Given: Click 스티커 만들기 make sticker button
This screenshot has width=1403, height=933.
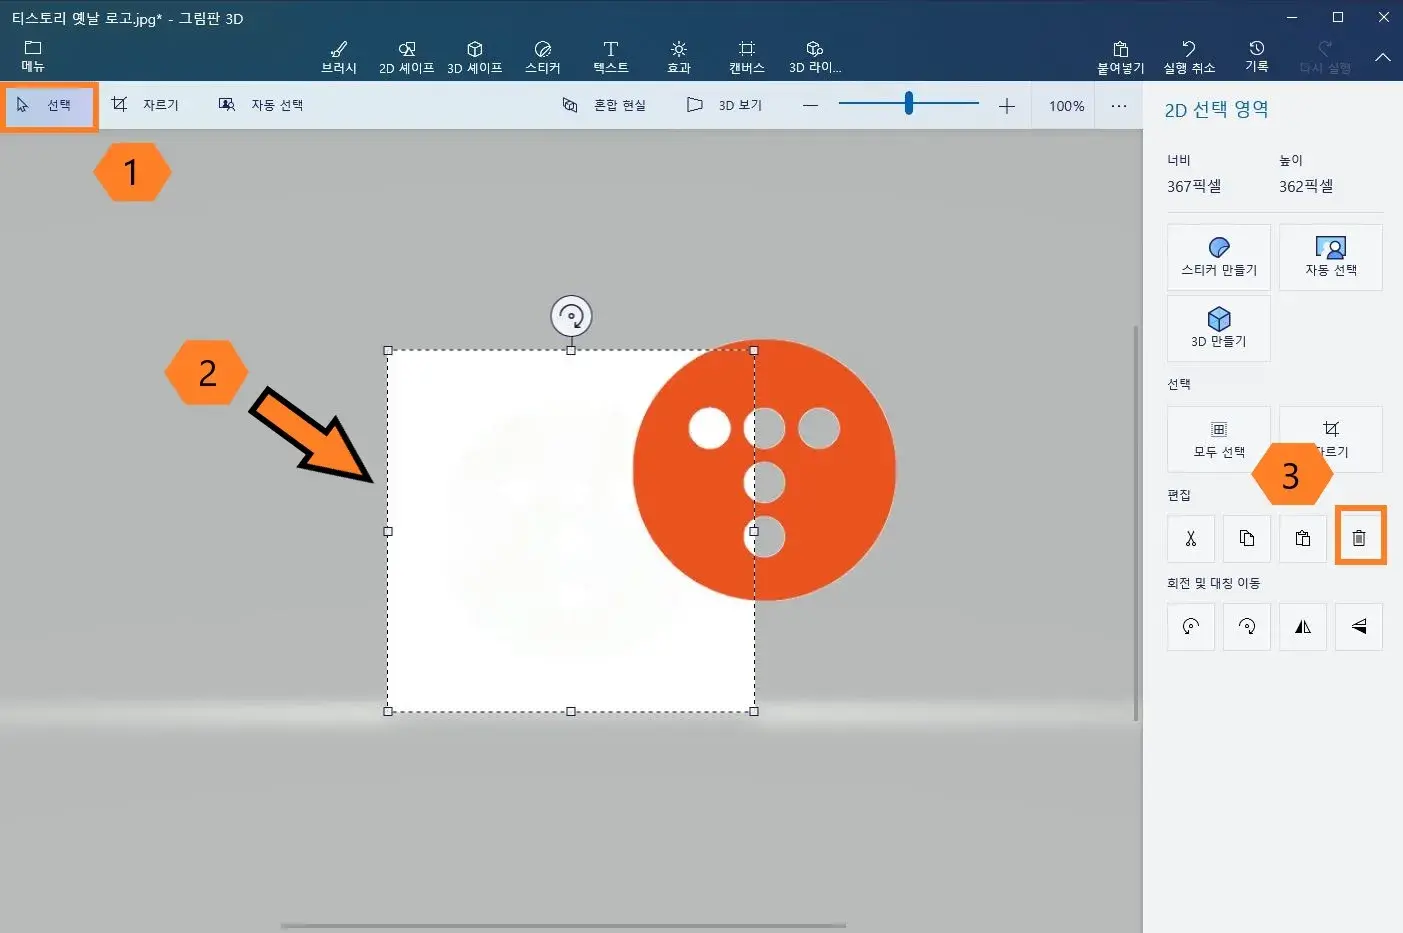Looking at the screenshot, I should click(x=1219, y=257).
